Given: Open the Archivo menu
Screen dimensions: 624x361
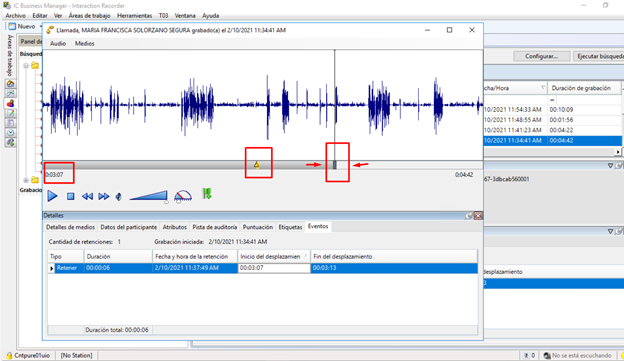Looking at the screenshot, I should pos(16,16).
